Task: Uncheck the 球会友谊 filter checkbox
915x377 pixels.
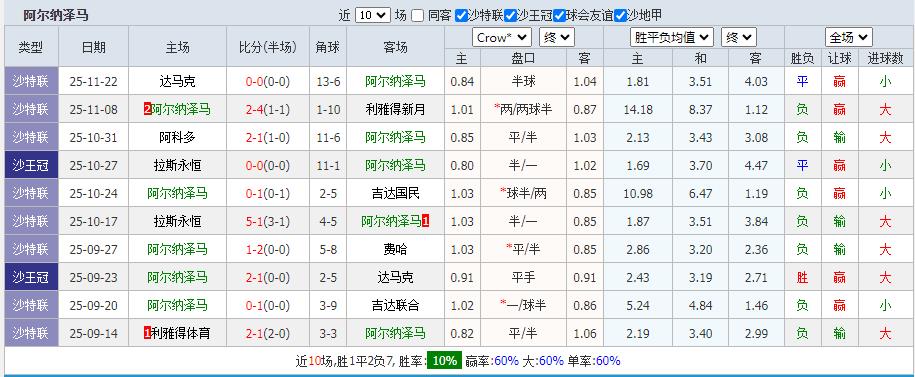Action: click(559, 15)
